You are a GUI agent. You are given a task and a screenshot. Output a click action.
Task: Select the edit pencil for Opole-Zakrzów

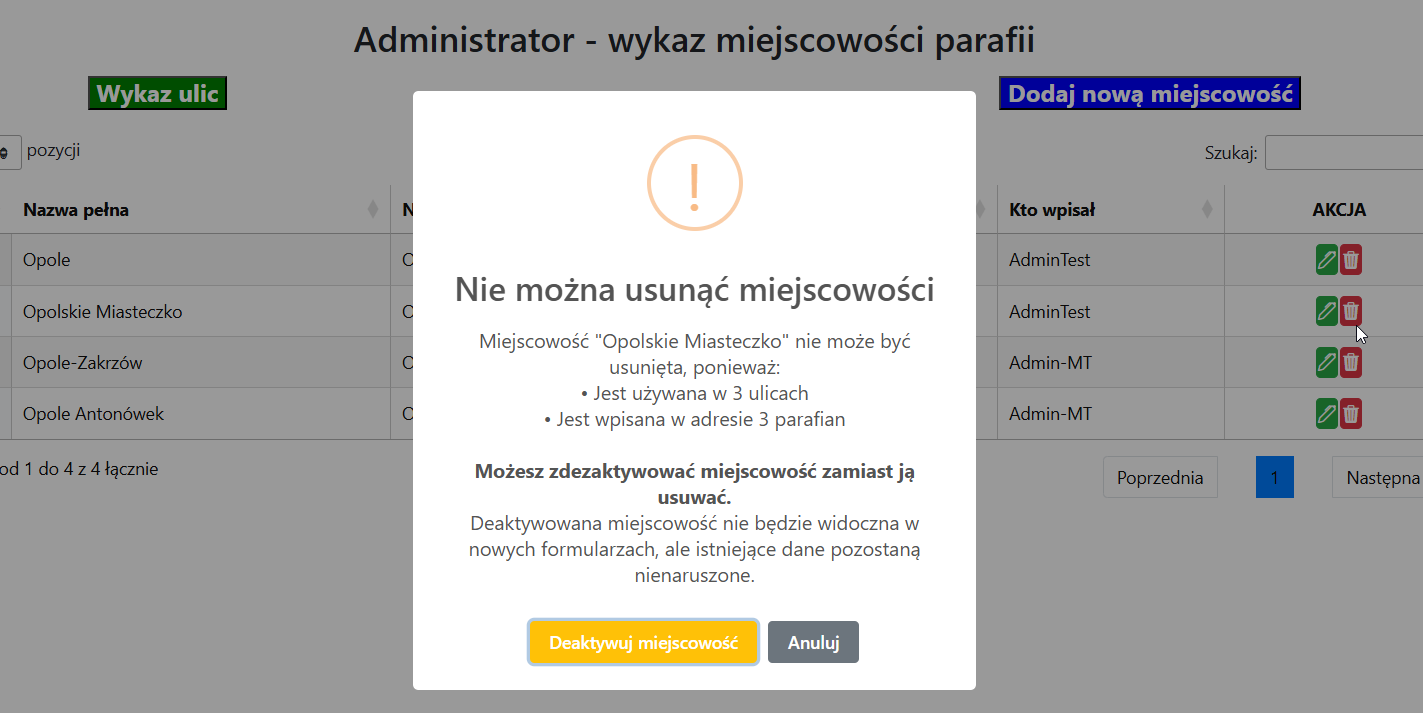[1325, 362]
